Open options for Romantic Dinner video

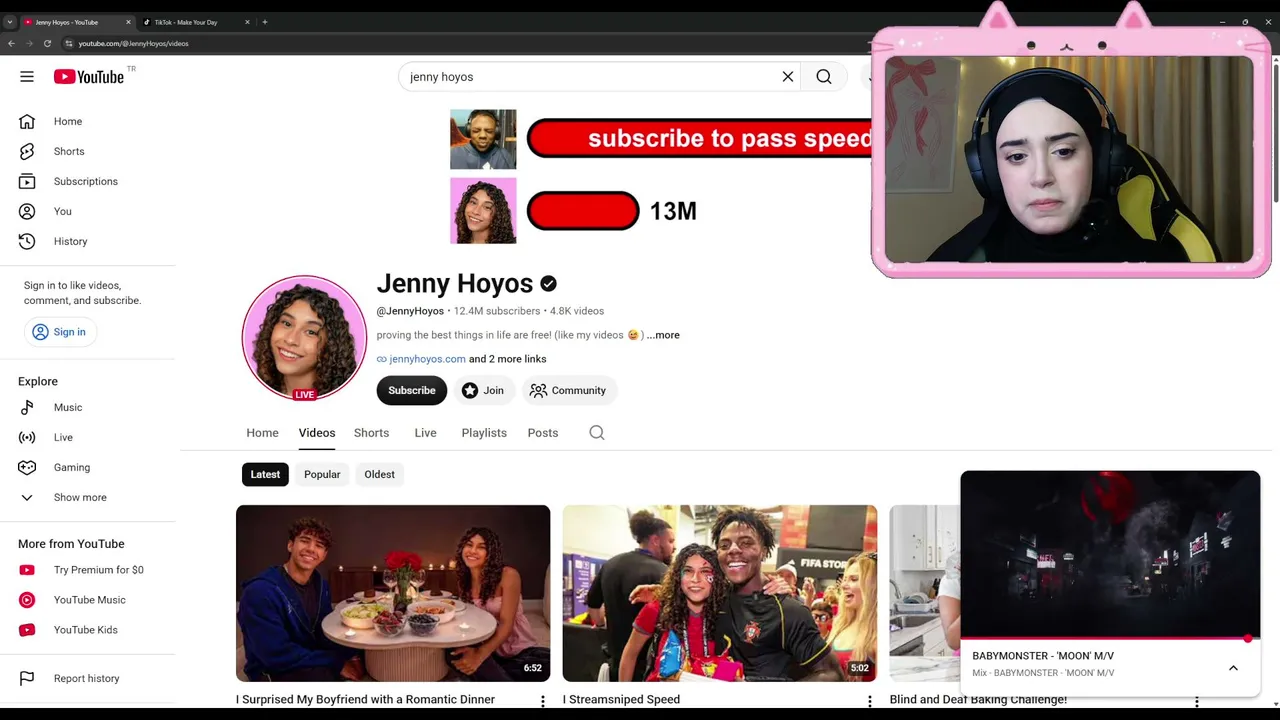543,701
